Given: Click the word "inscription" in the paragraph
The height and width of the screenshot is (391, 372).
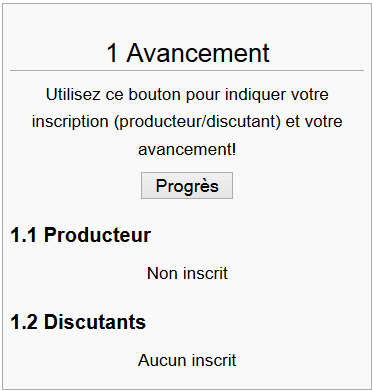Looking at the screenshot, I should tap(70, 121).
